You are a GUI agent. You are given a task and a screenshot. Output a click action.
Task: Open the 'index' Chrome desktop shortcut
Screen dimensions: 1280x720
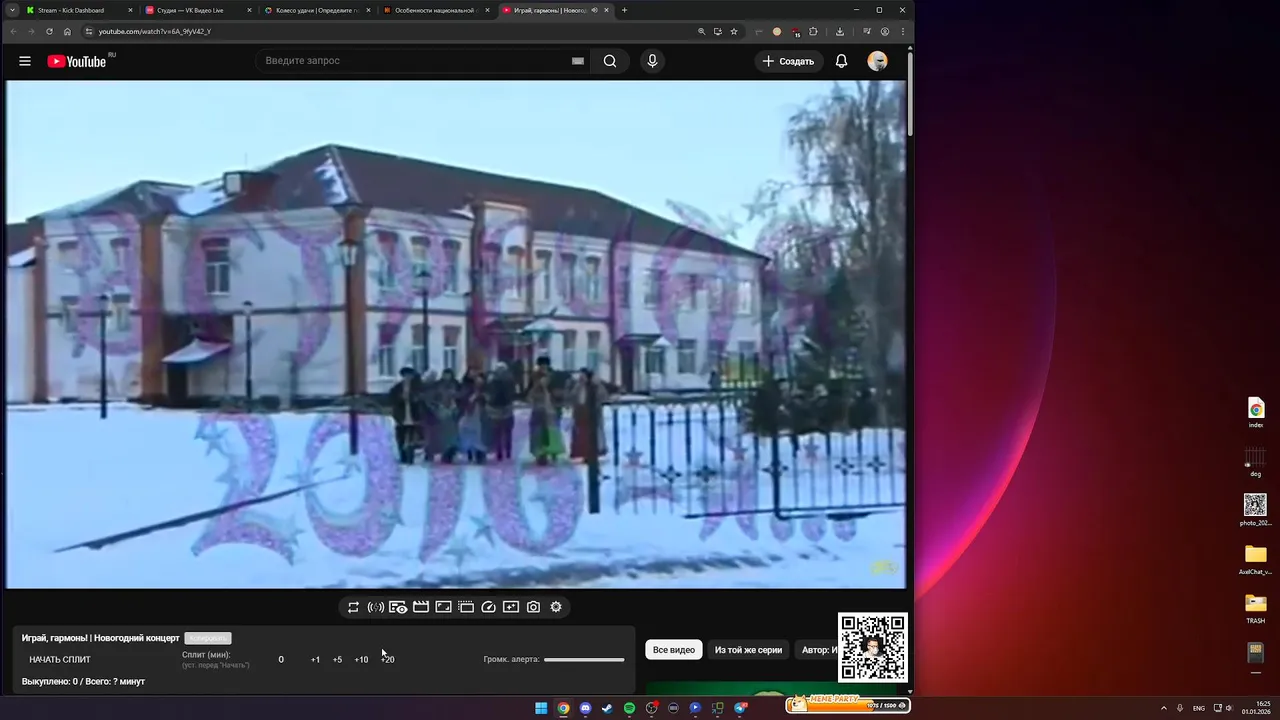(x=1256, y=412)
